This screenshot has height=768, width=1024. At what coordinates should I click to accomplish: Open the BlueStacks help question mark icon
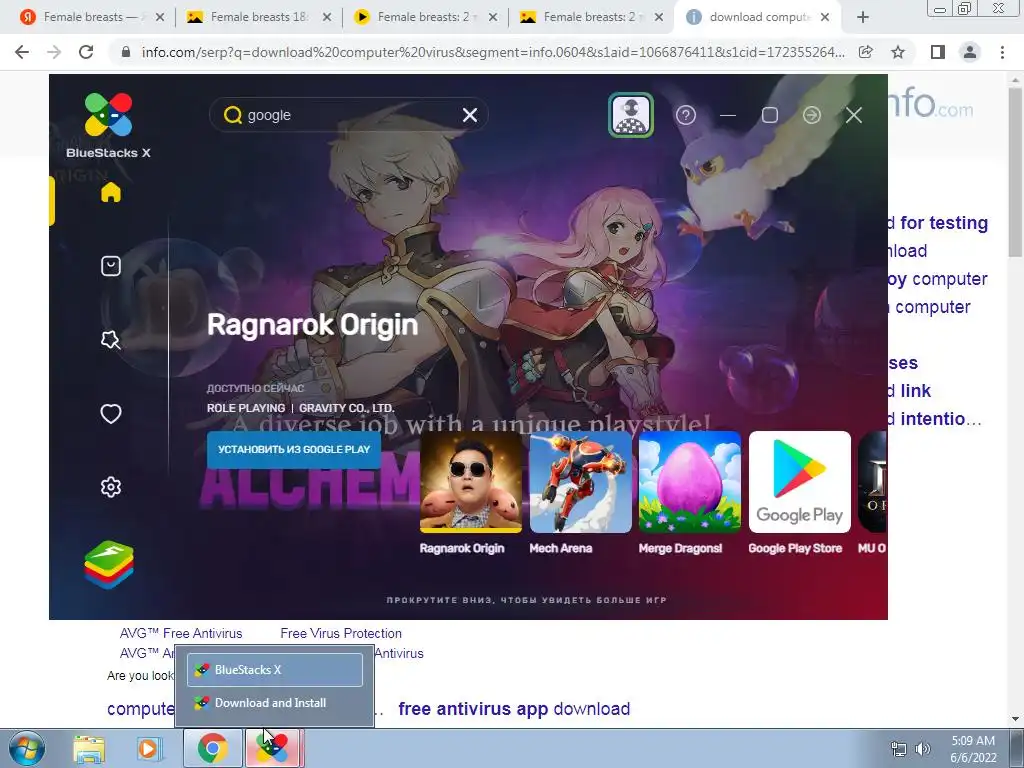[x=686, y=116]
